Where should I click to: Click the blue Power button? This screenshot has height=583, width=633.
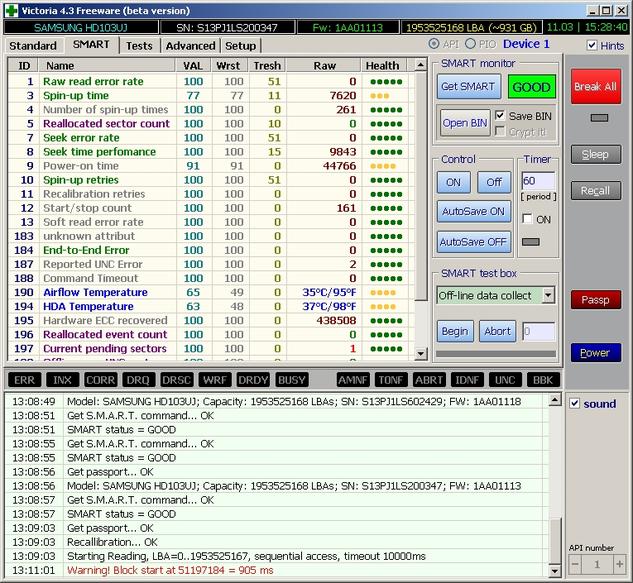click(595, 352)
